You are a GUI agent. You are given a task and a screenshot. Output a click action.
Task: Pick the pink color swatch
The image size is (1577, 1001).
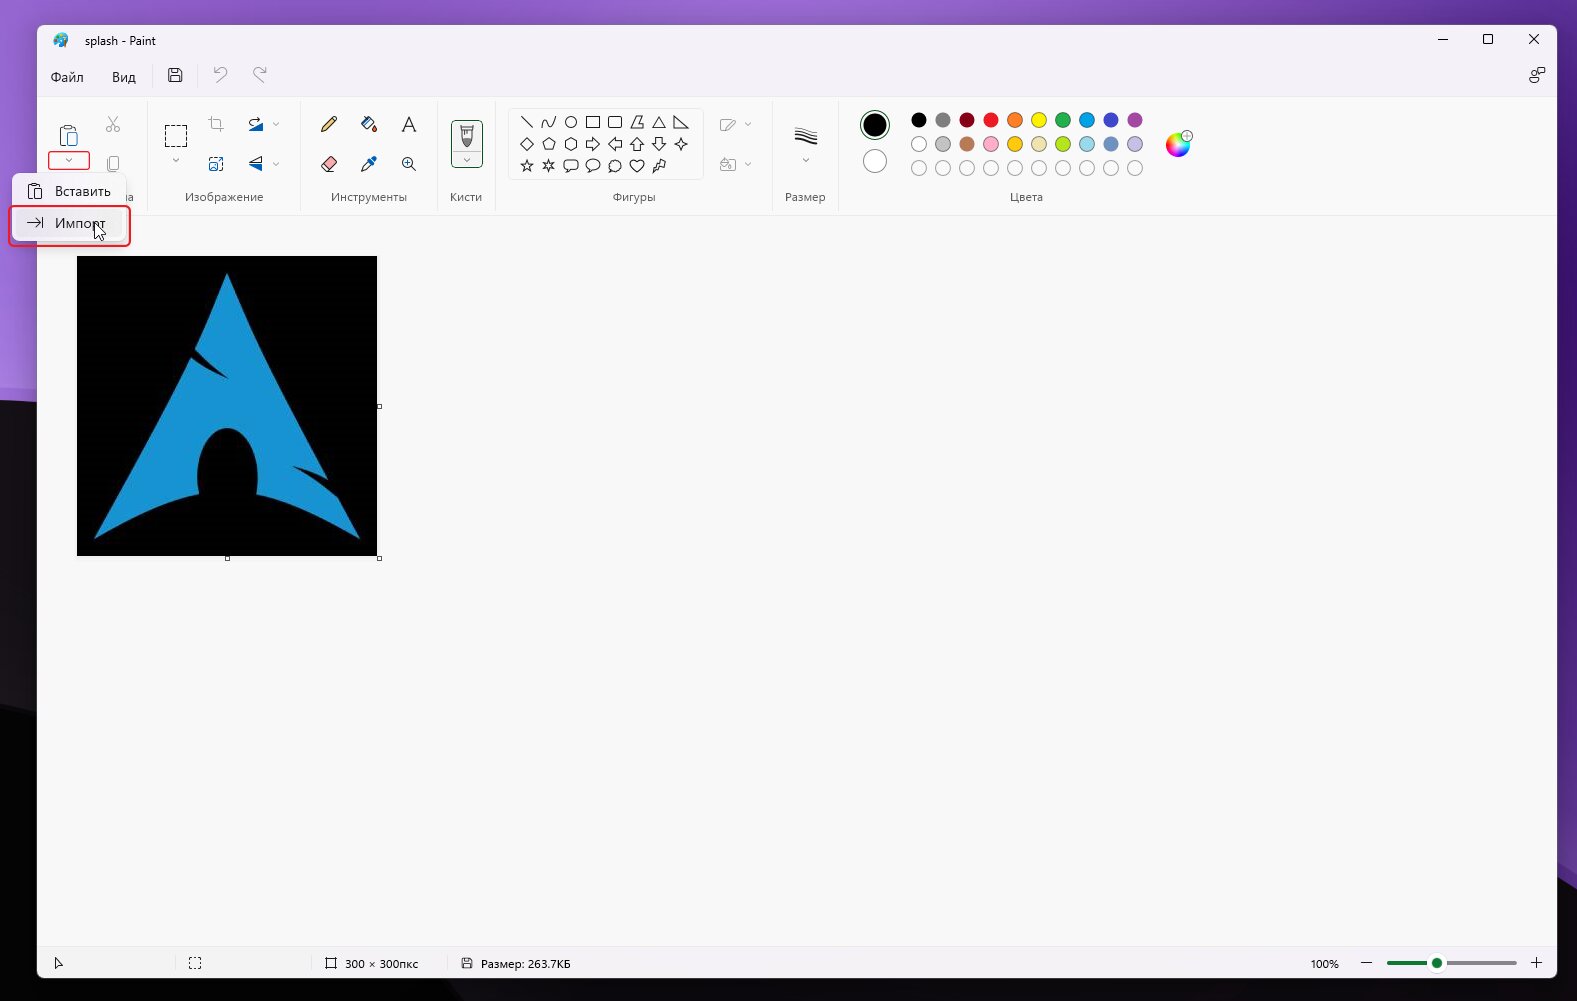coord(991,144)
